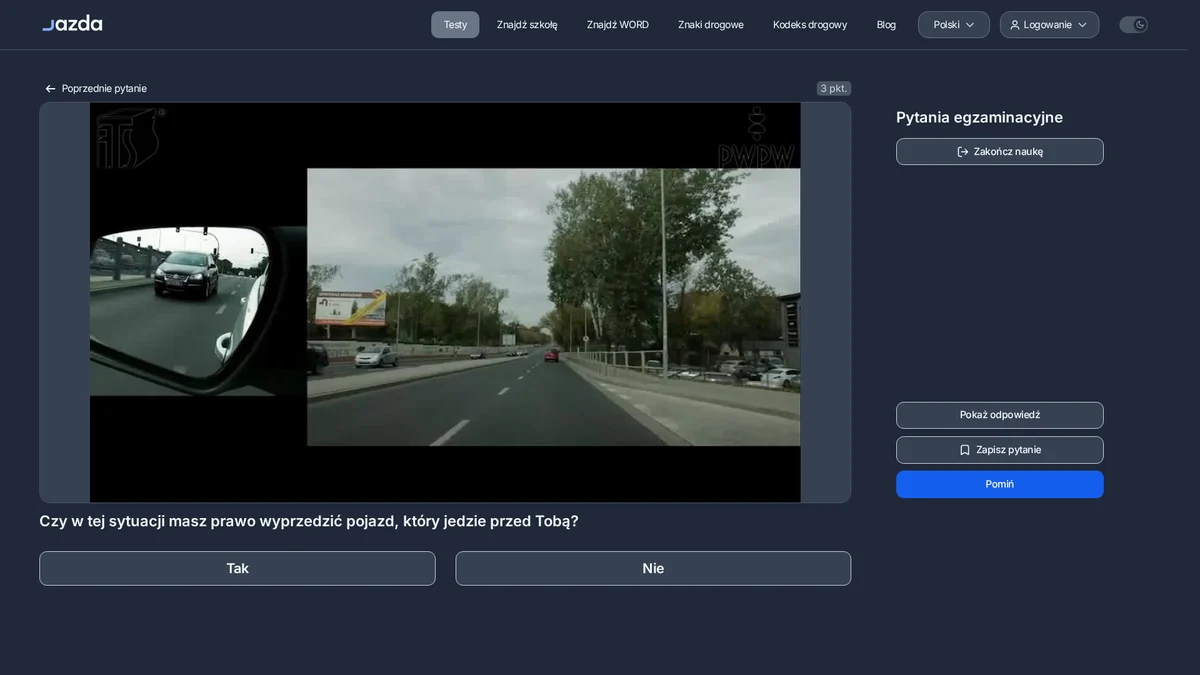The image size is (1200, 675).
Task: Skip the question with Pomiń
Action: click(x=1000, y=484)
